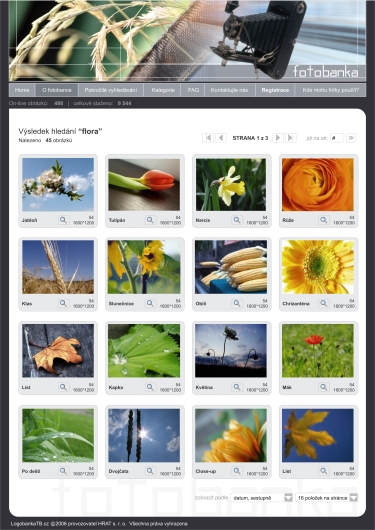Open the maple leaf on wood thumbnail
The height and width of the screenshot is (530, 375).
click(58, 351)
